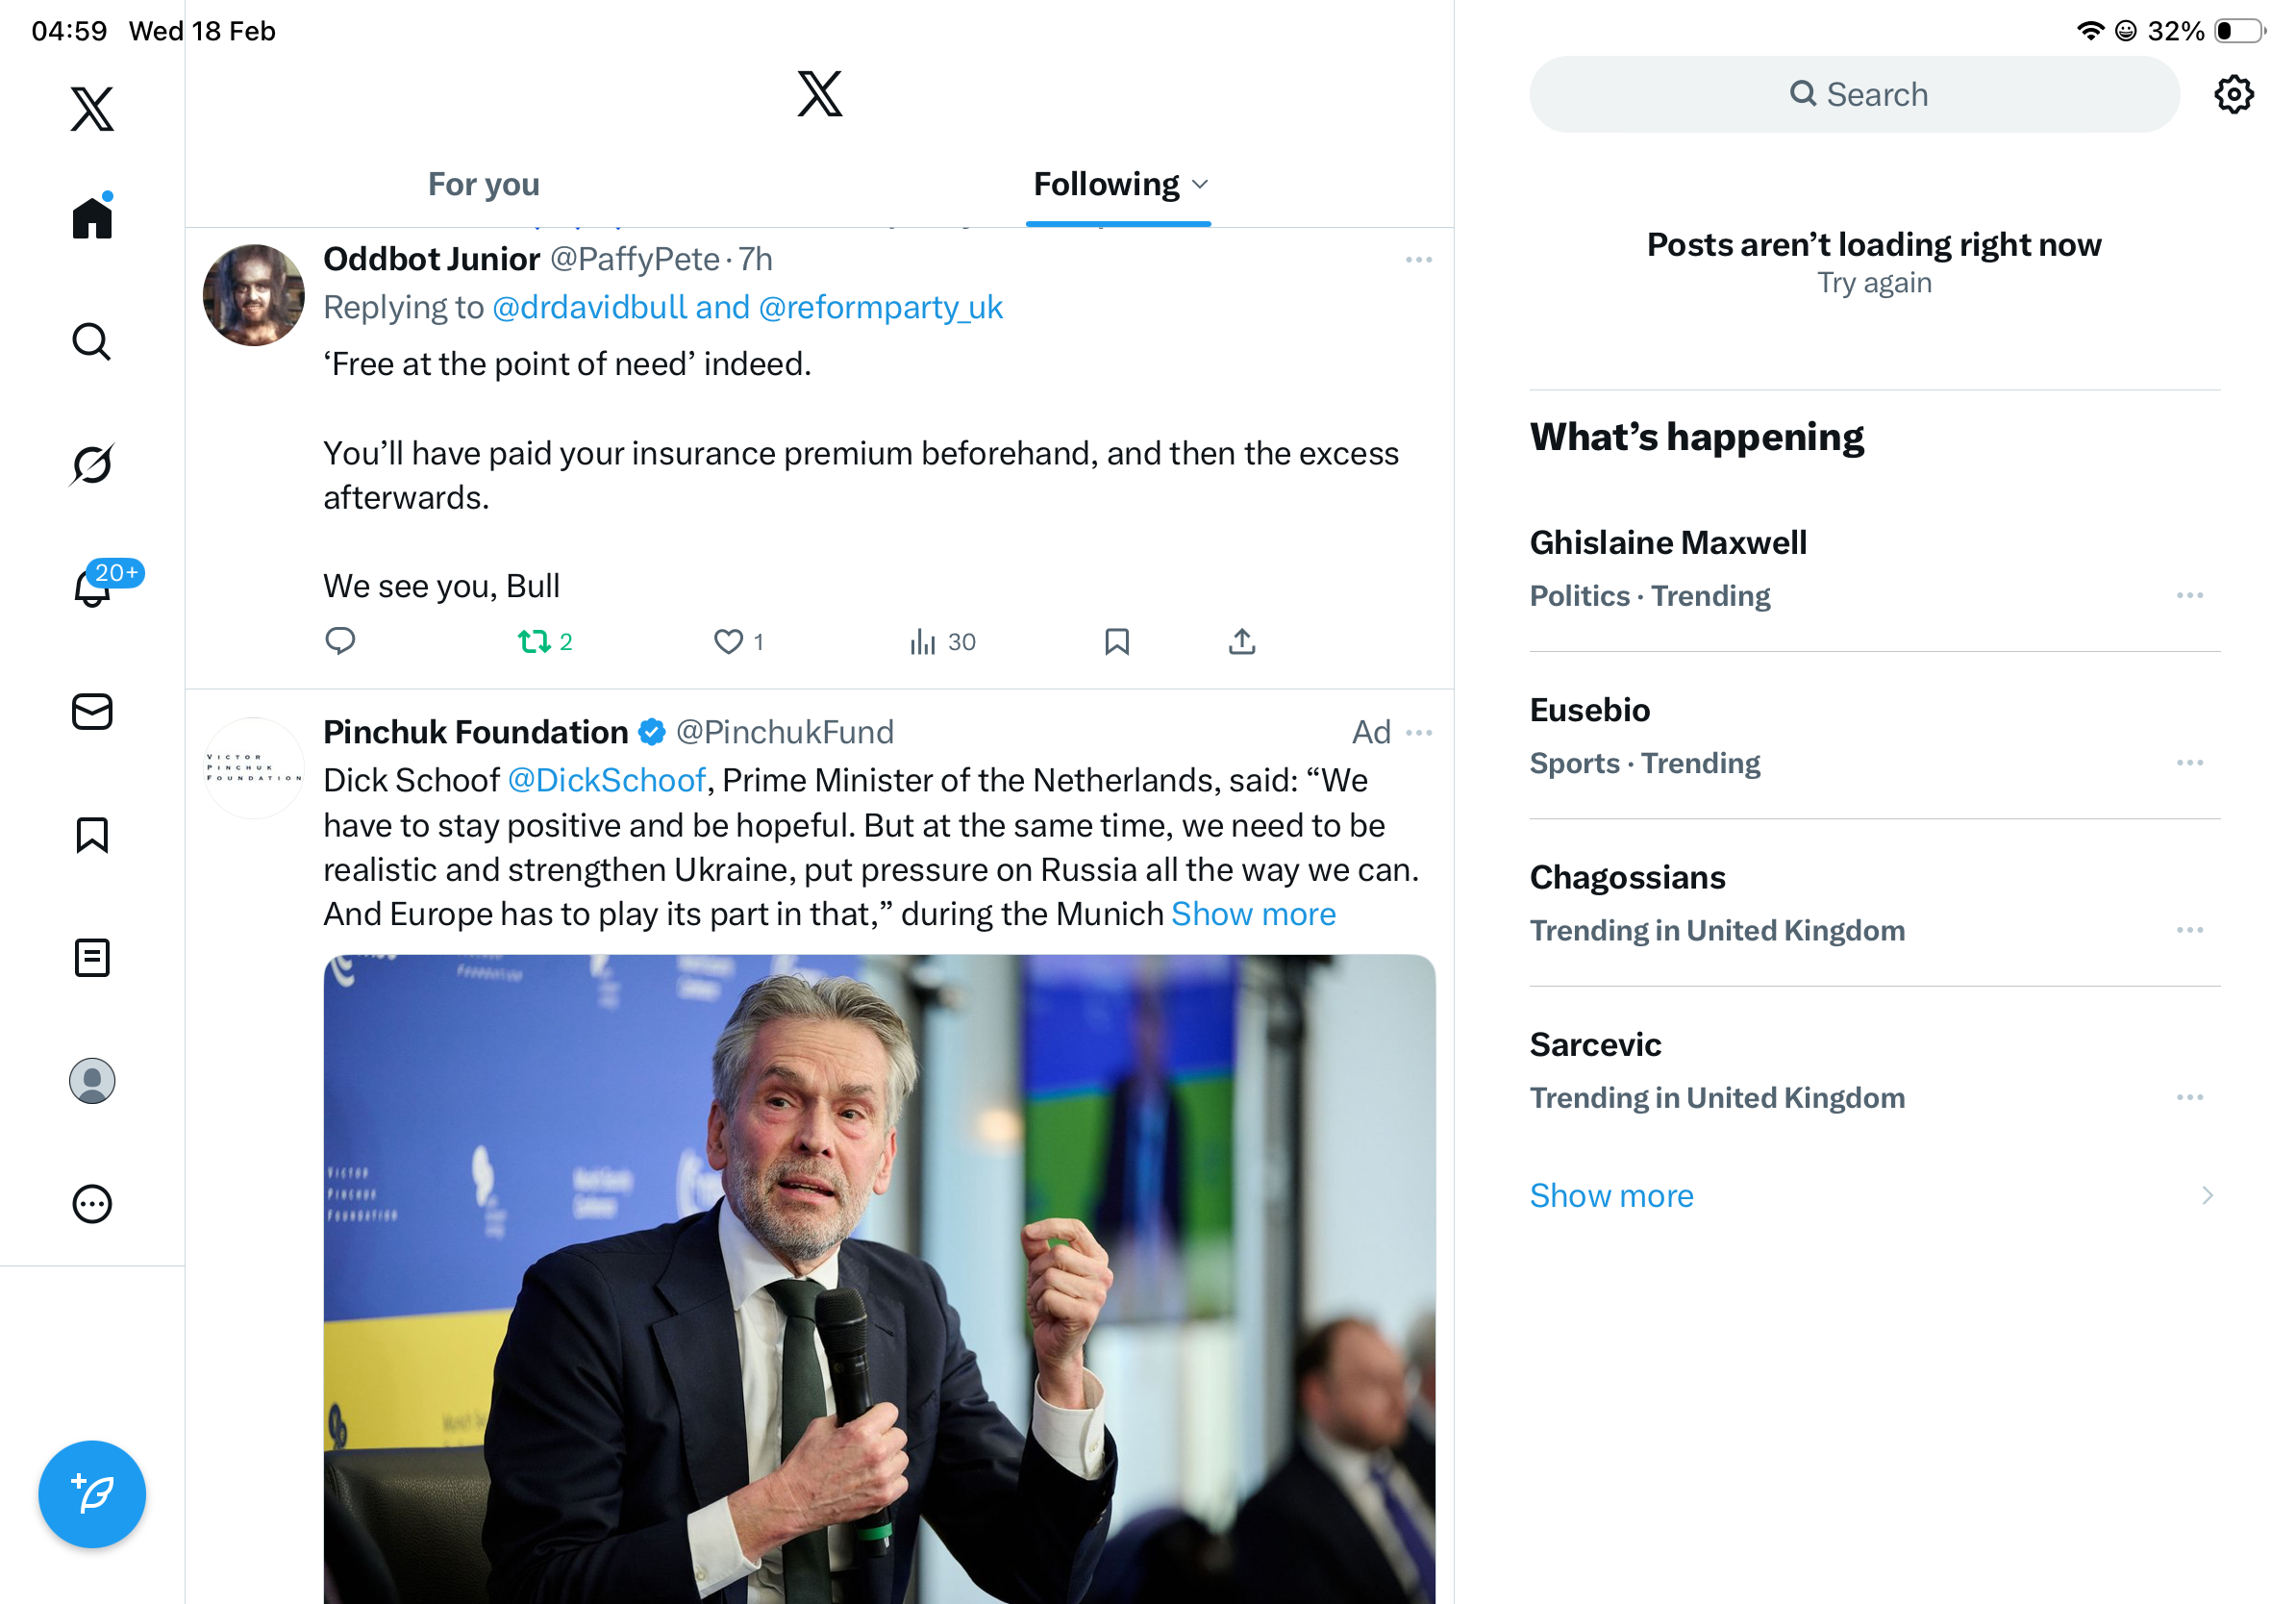The image size is (2296, 1604).
Task: Click Try again to reload posts
Action: point(1873,283)
